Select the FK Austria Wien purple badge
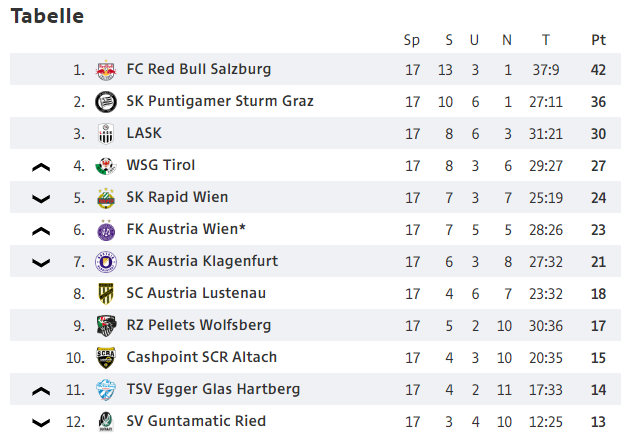Image resolution: width=633 pixels, height=440 pixels. pyautogui.click(x=106, y=230)
